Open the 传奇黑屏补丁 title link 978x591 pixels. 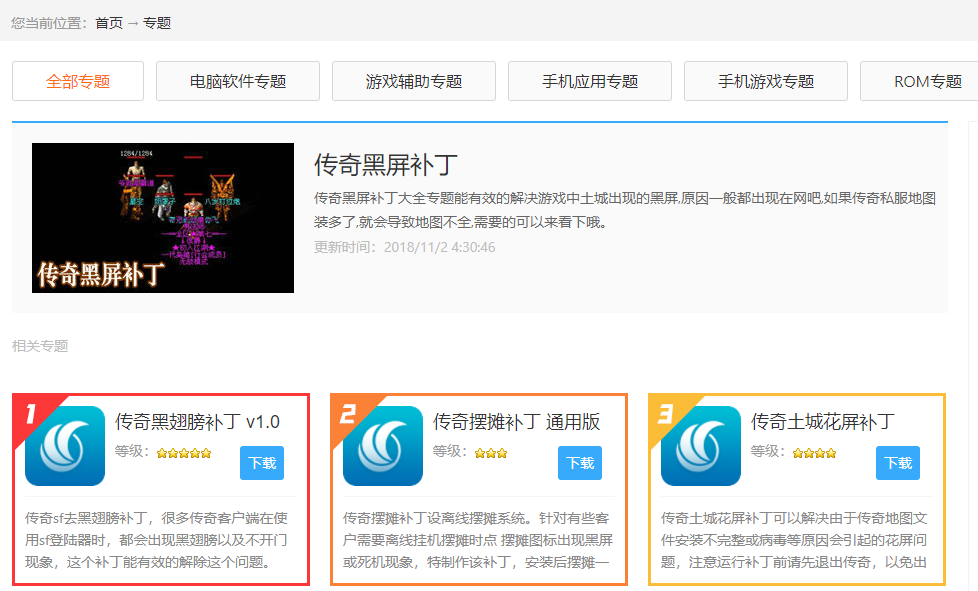click(x=386, y=165)
